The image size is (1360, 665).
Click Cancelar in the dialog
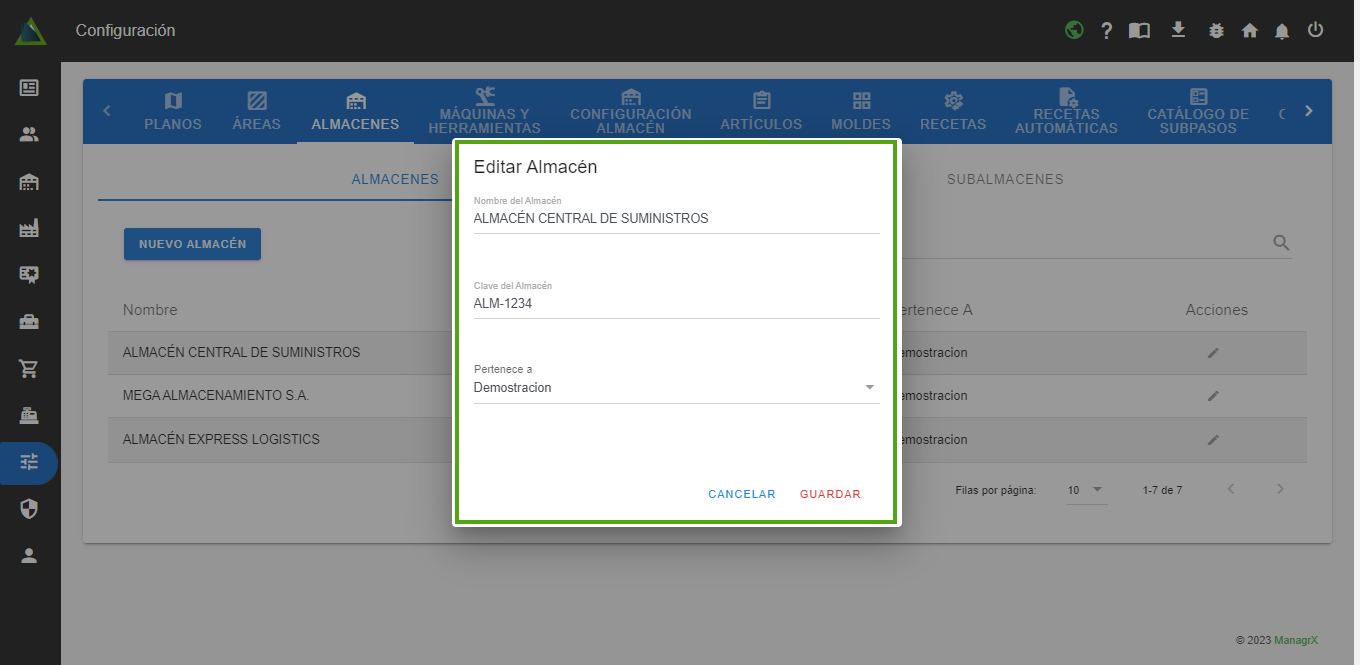pos(741,494)
